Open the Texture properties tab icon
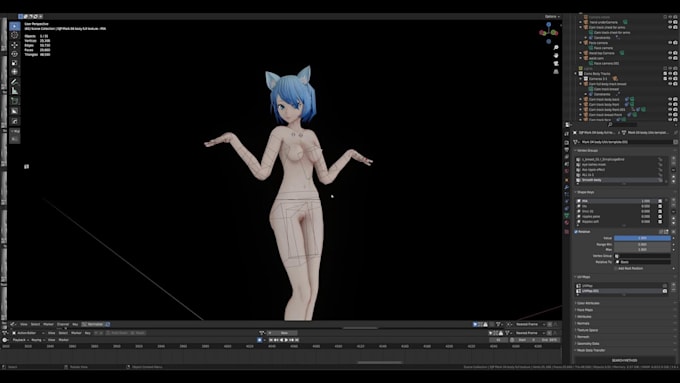This screenshot has width=680, height=383. [x=567, y=232]
